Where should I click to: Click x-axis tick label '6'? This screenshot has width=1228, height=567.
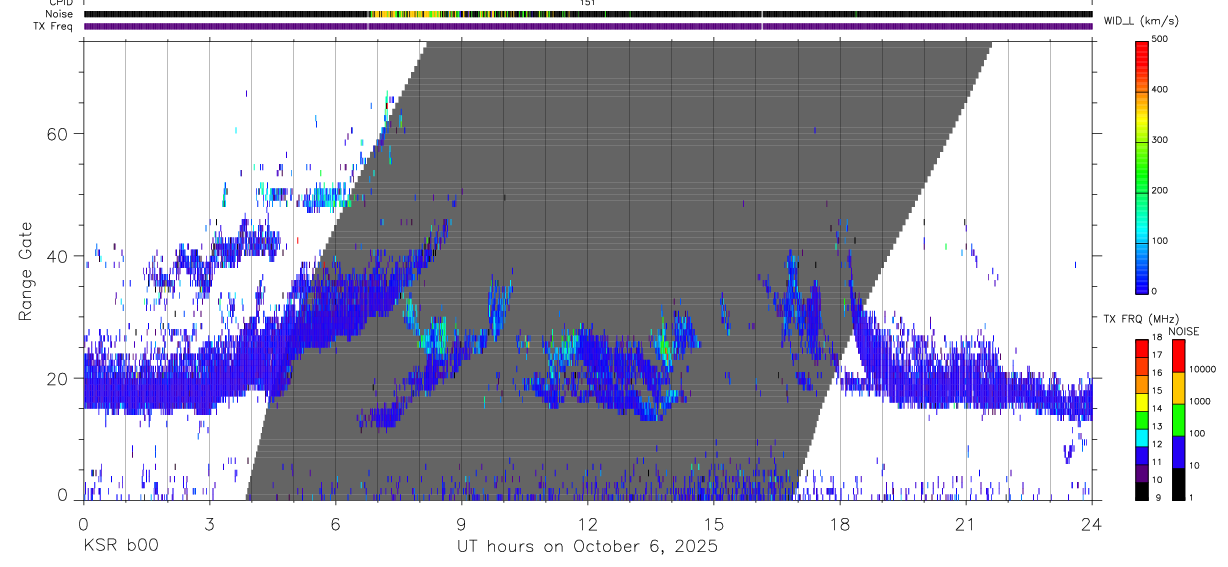(334, 523)
